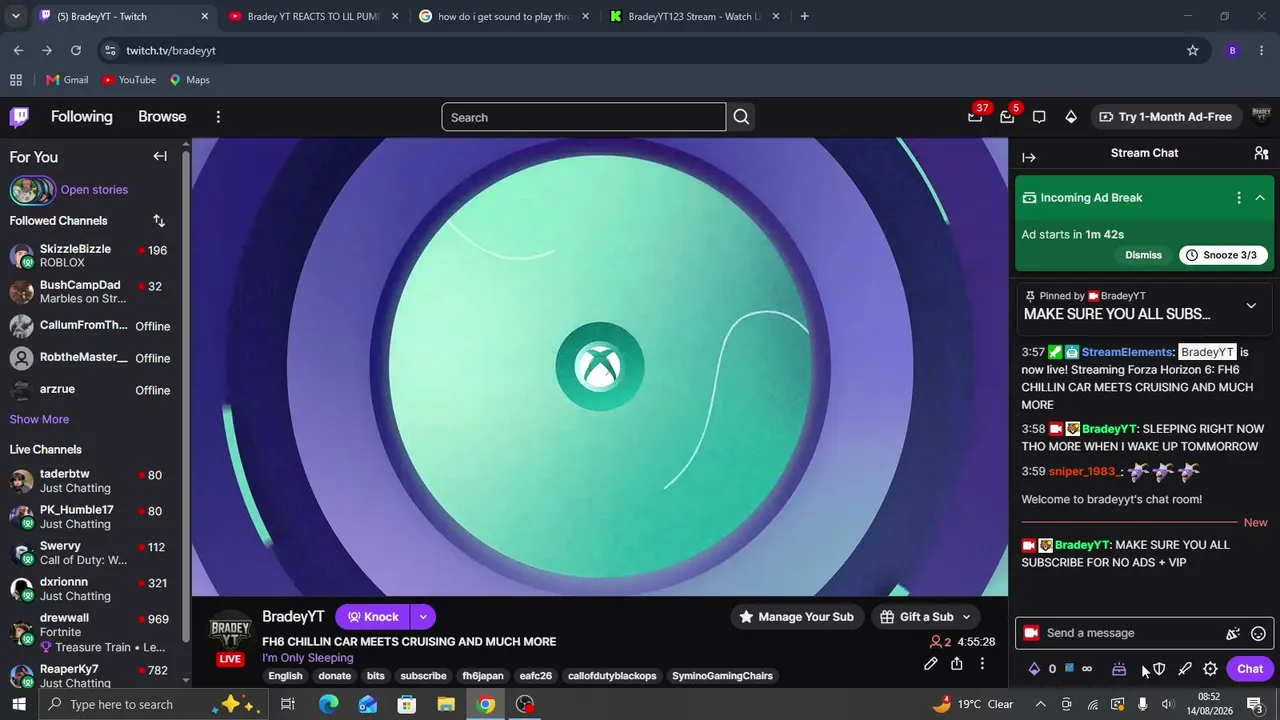Expand the pinned chat message
The image size is (1280, 720).
click(1251, 306)
